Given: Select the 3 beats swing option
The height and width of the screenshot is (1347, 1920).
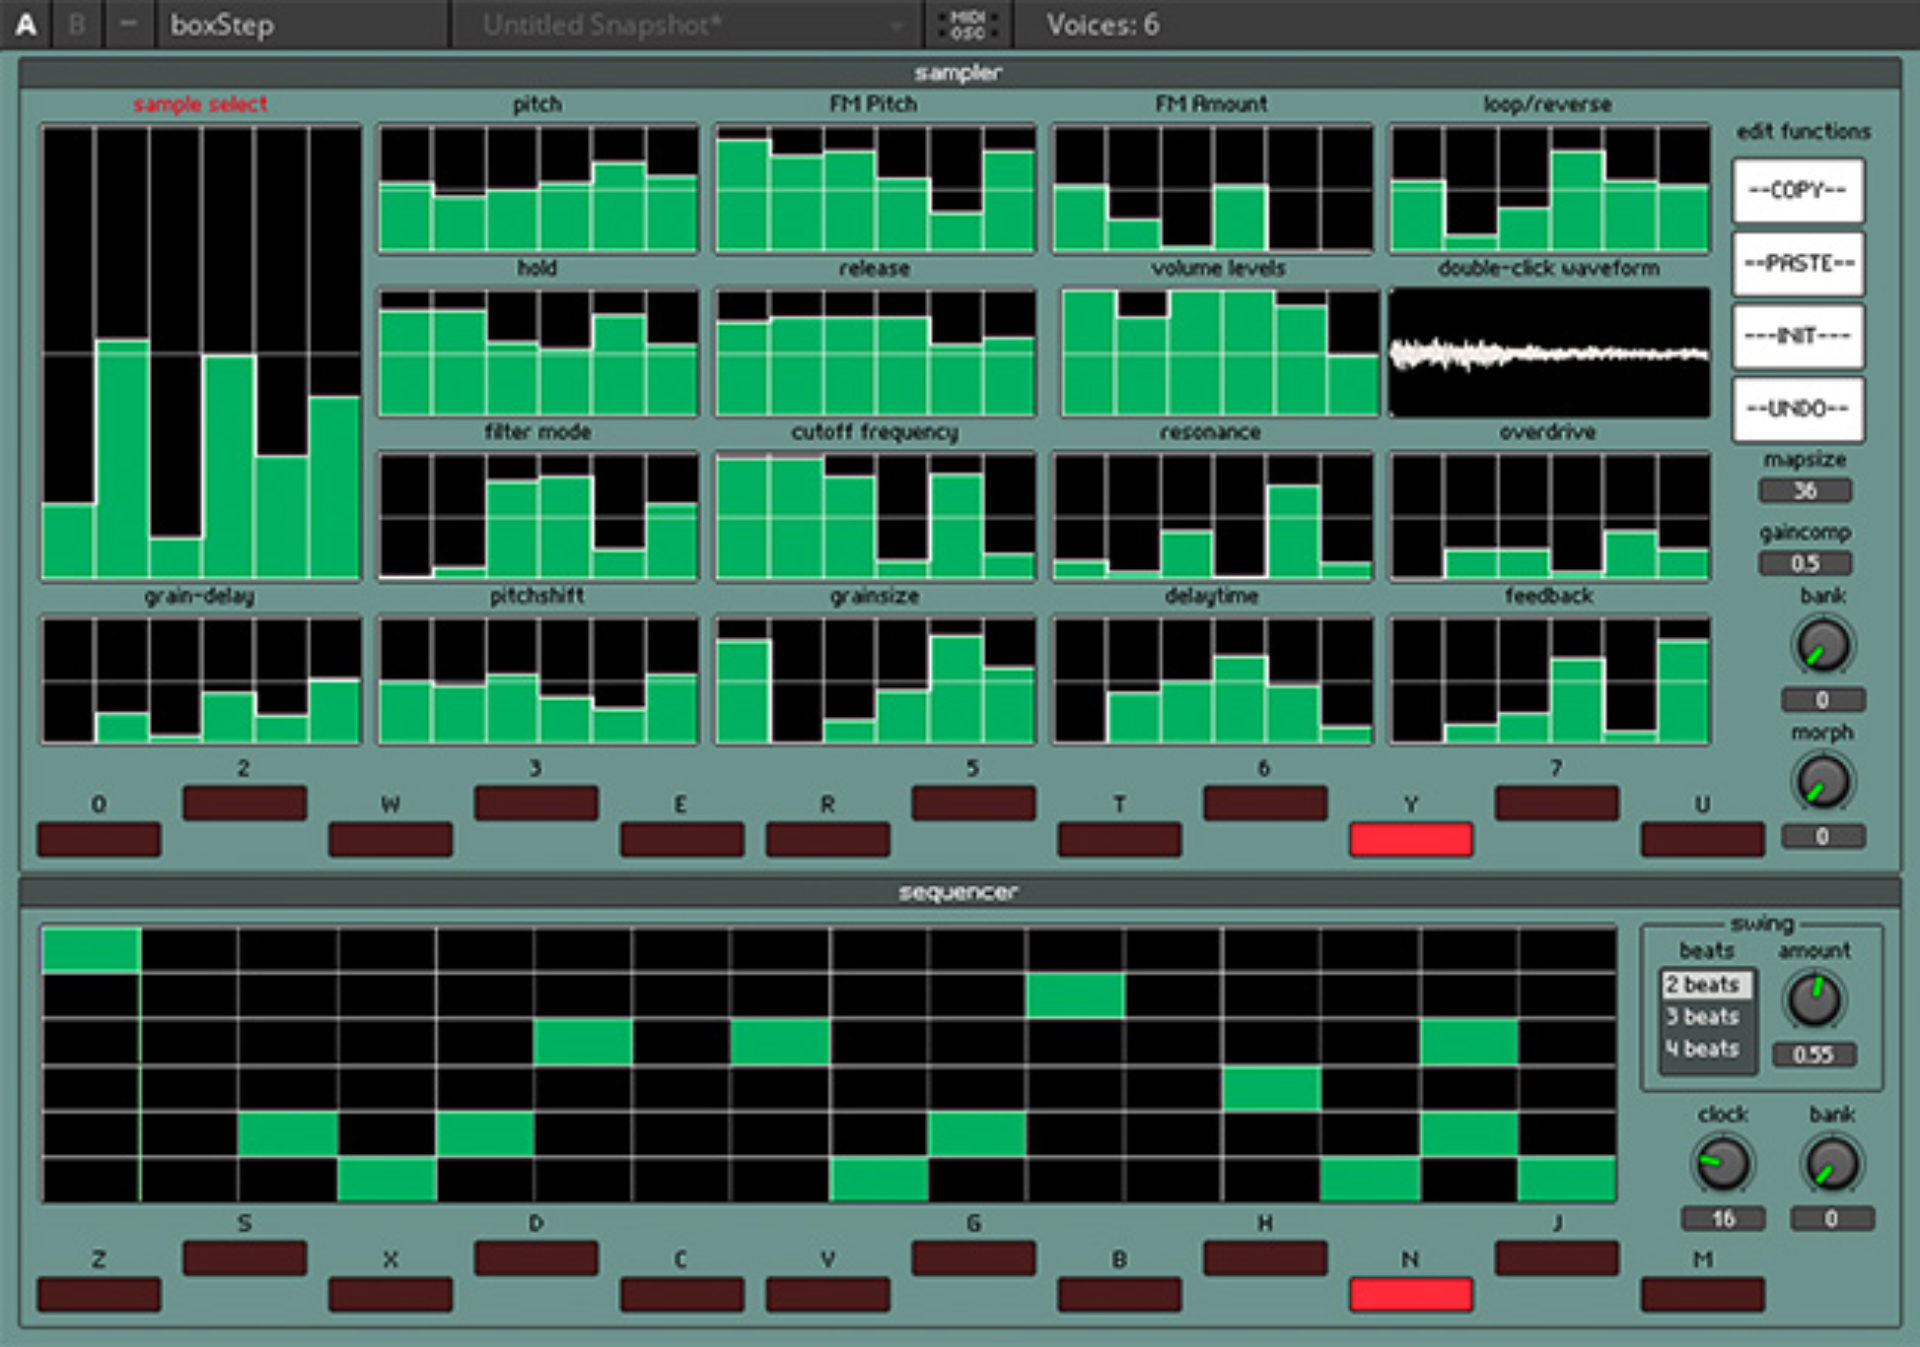Looking at the screenshot, I should pyautogui.click(x=1703, y=1017).
